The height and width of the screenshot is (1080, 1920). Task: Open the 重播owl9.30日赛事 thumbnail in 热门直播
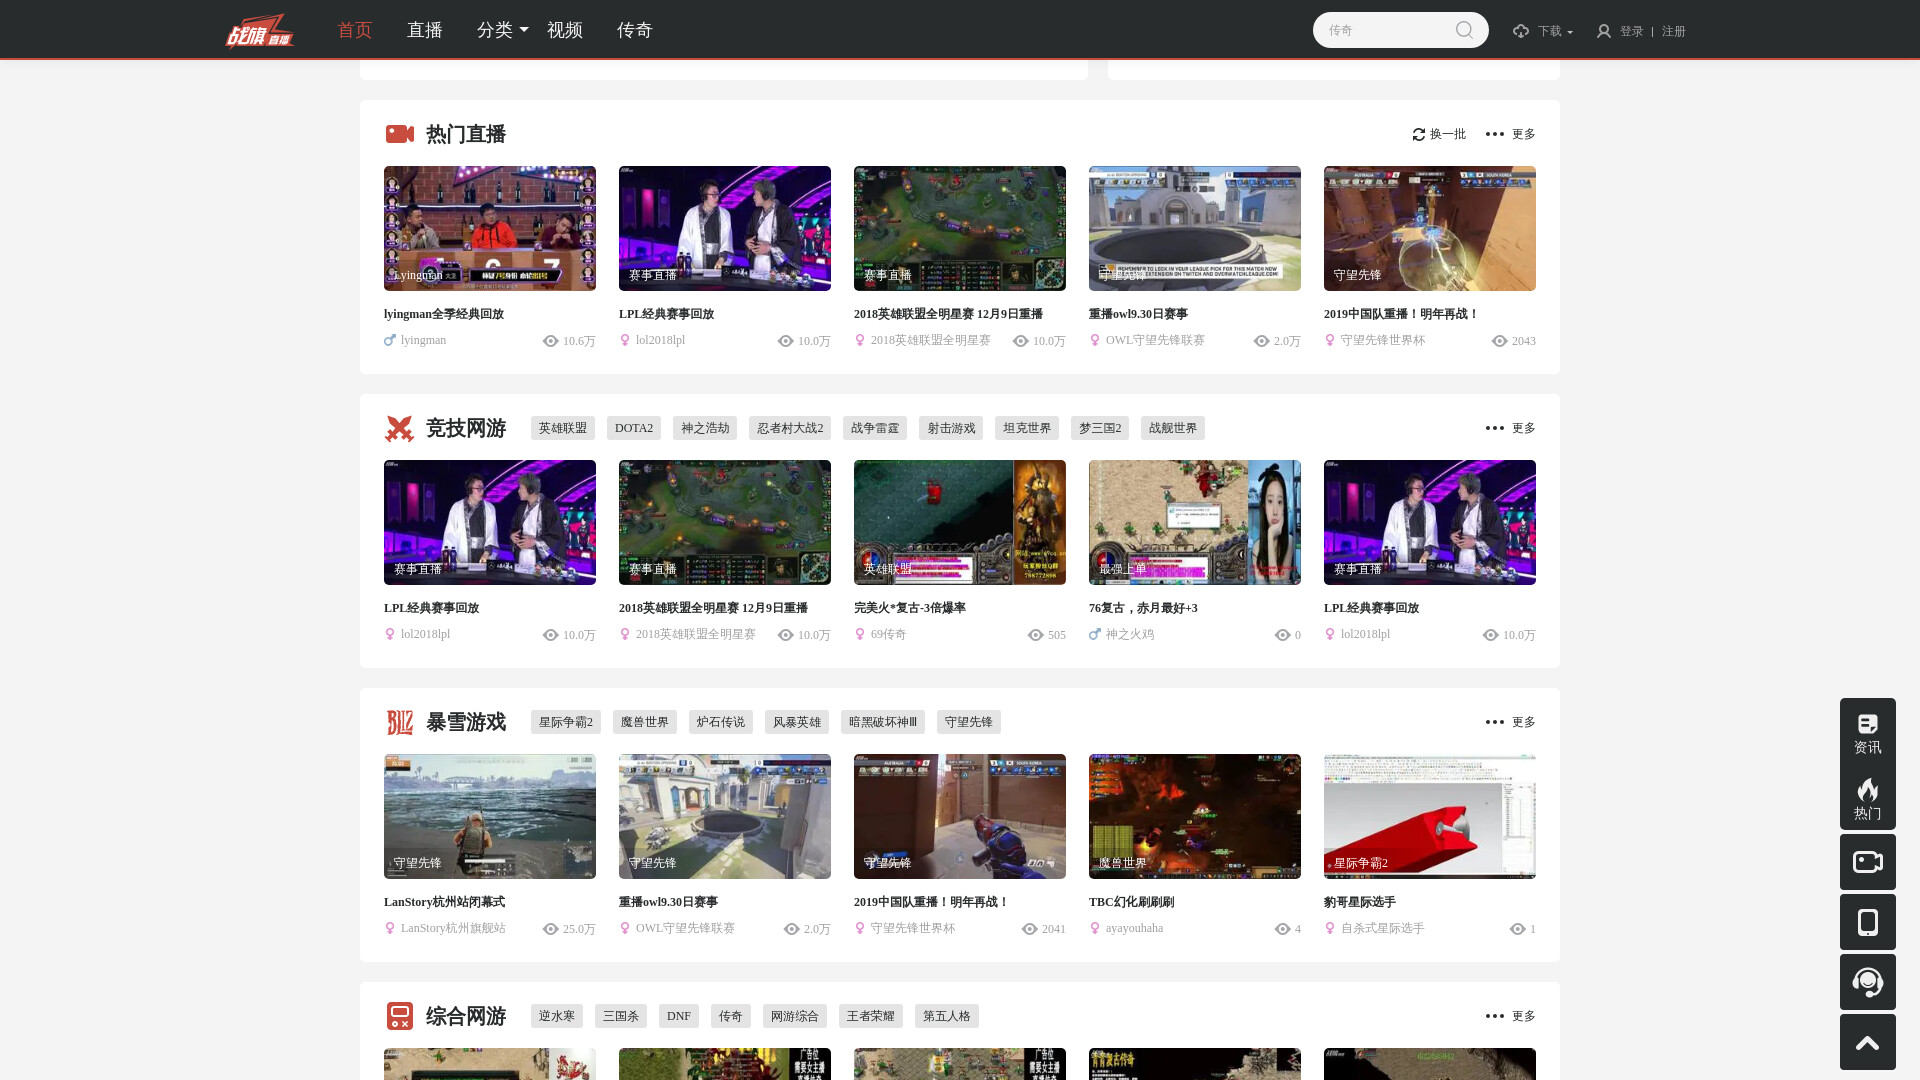pos(1195,228)
